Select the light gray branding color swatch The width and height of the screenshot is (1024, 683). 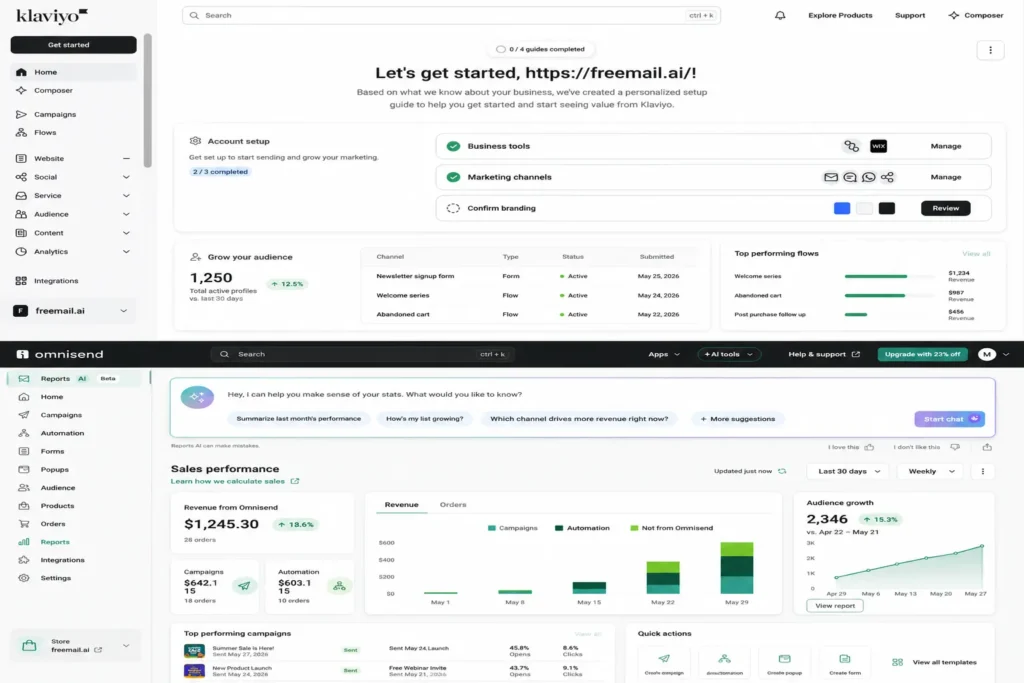point(865,208)
